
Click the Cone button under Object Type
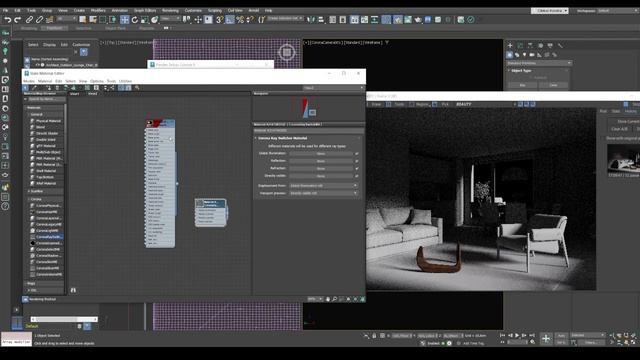click(553, 85)
